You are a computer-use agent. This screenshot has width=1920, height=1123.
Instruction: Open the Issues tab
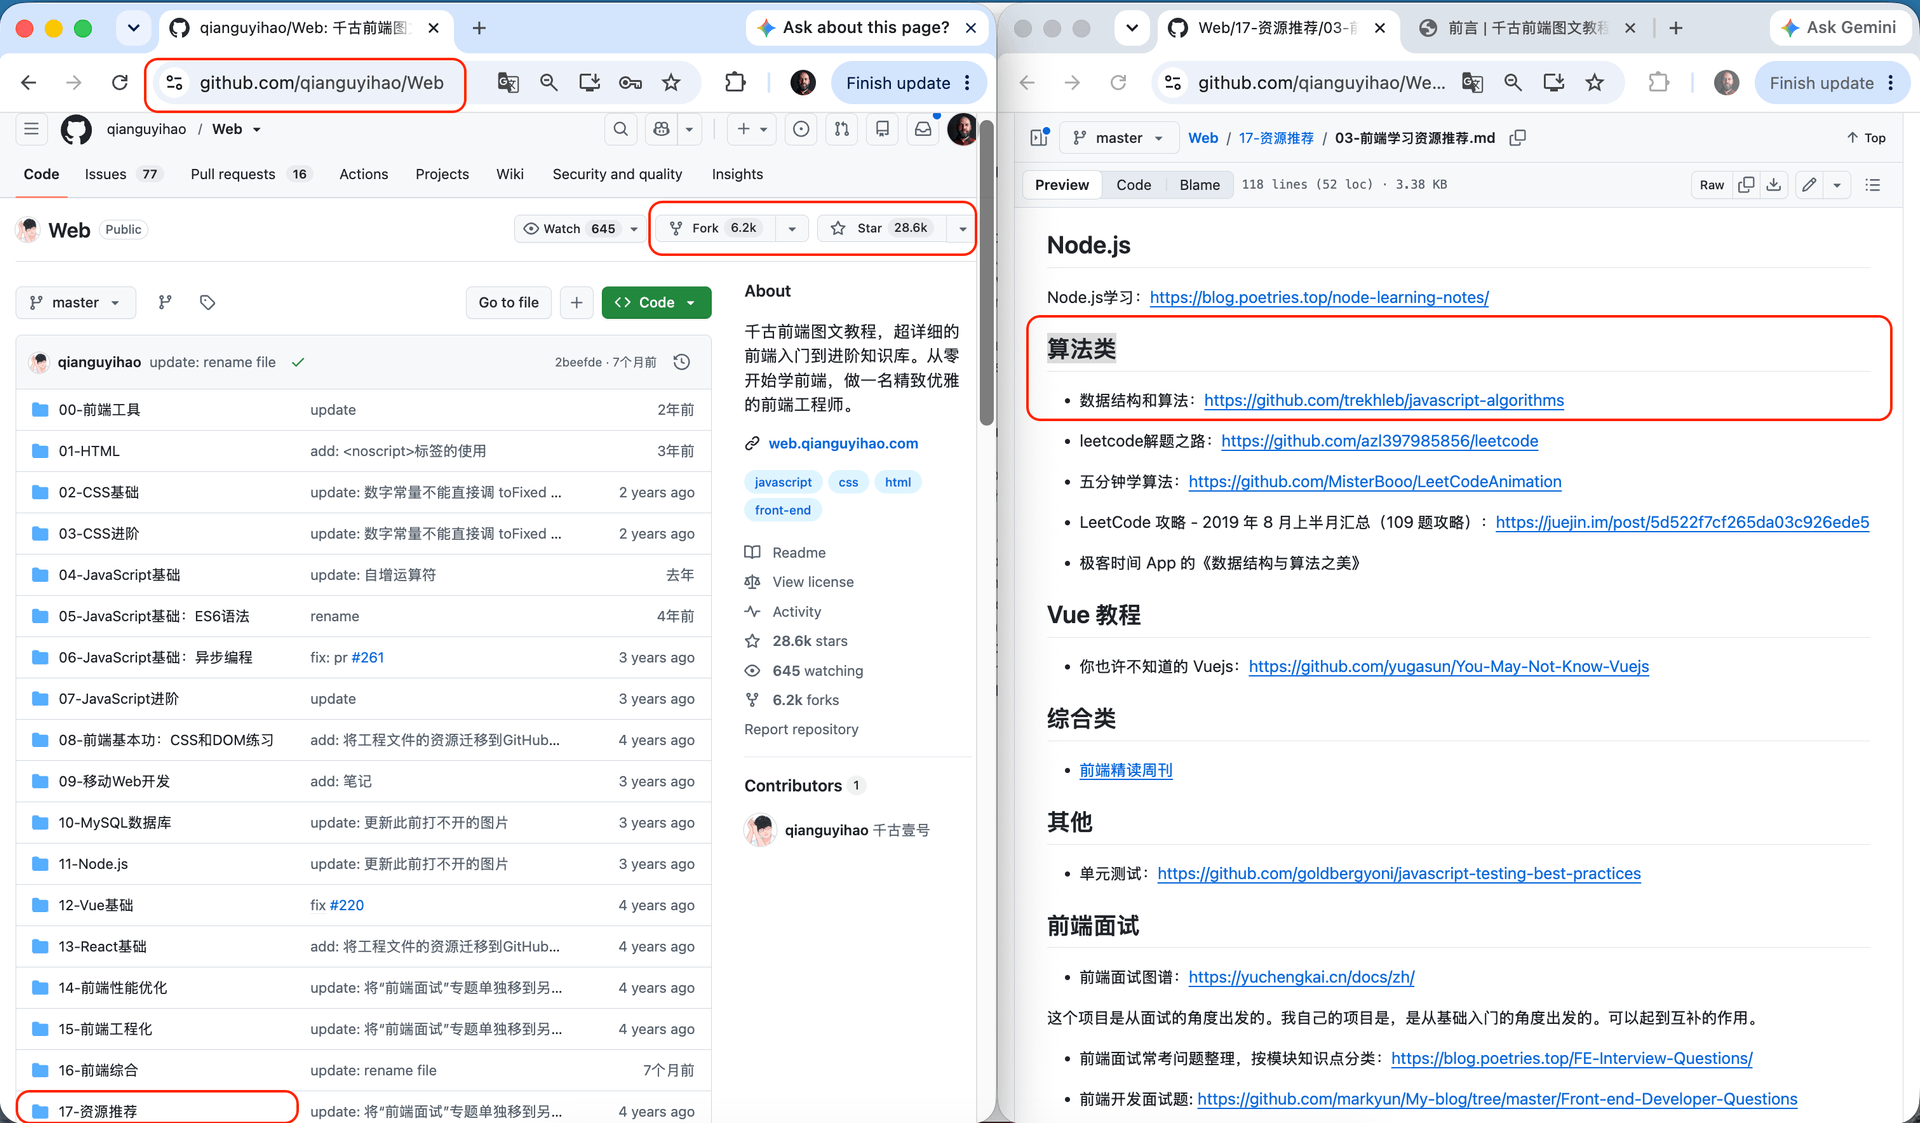pos(122,174)
